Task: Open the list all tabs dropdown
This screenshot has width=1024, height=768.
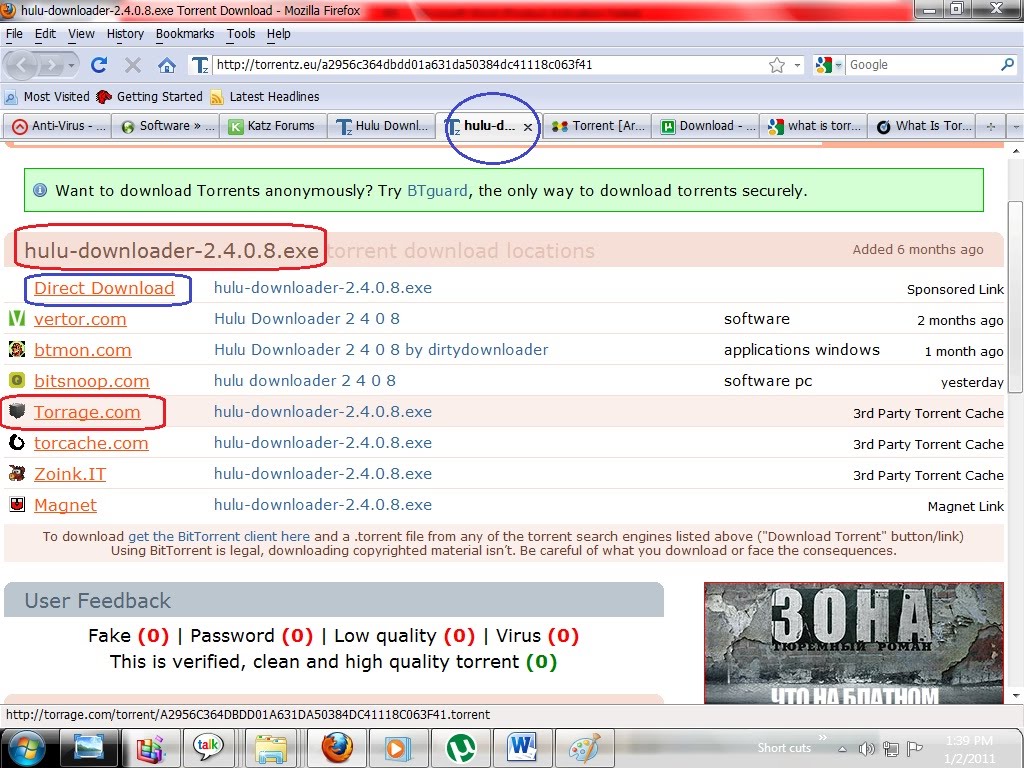Action: click(x=1015, y=126)
